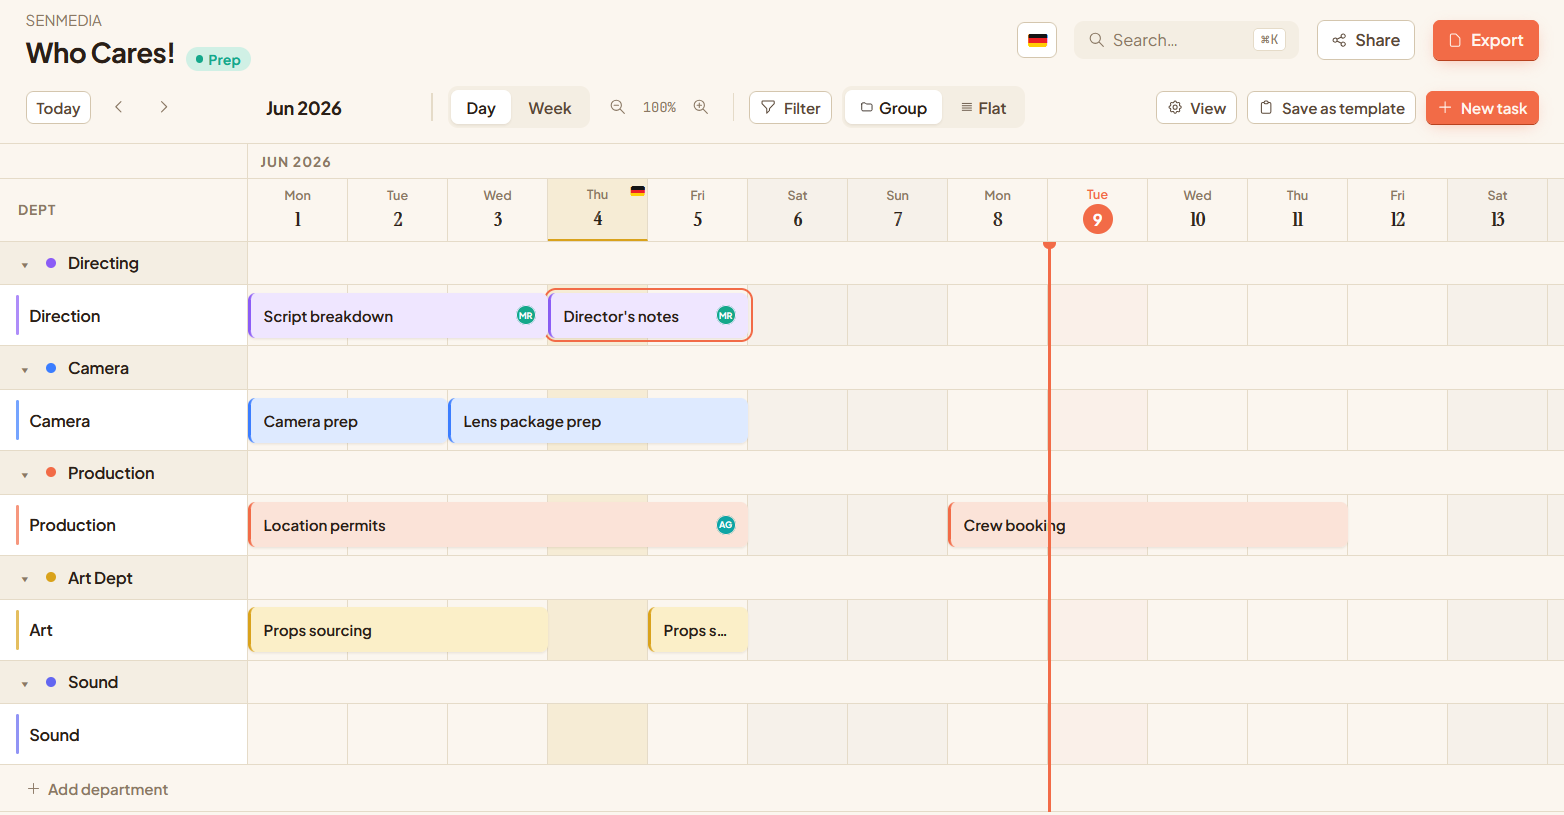The image size is (1564, 815).
Task: Click the purple Directing color dot
Action: [x=51, y=263]
